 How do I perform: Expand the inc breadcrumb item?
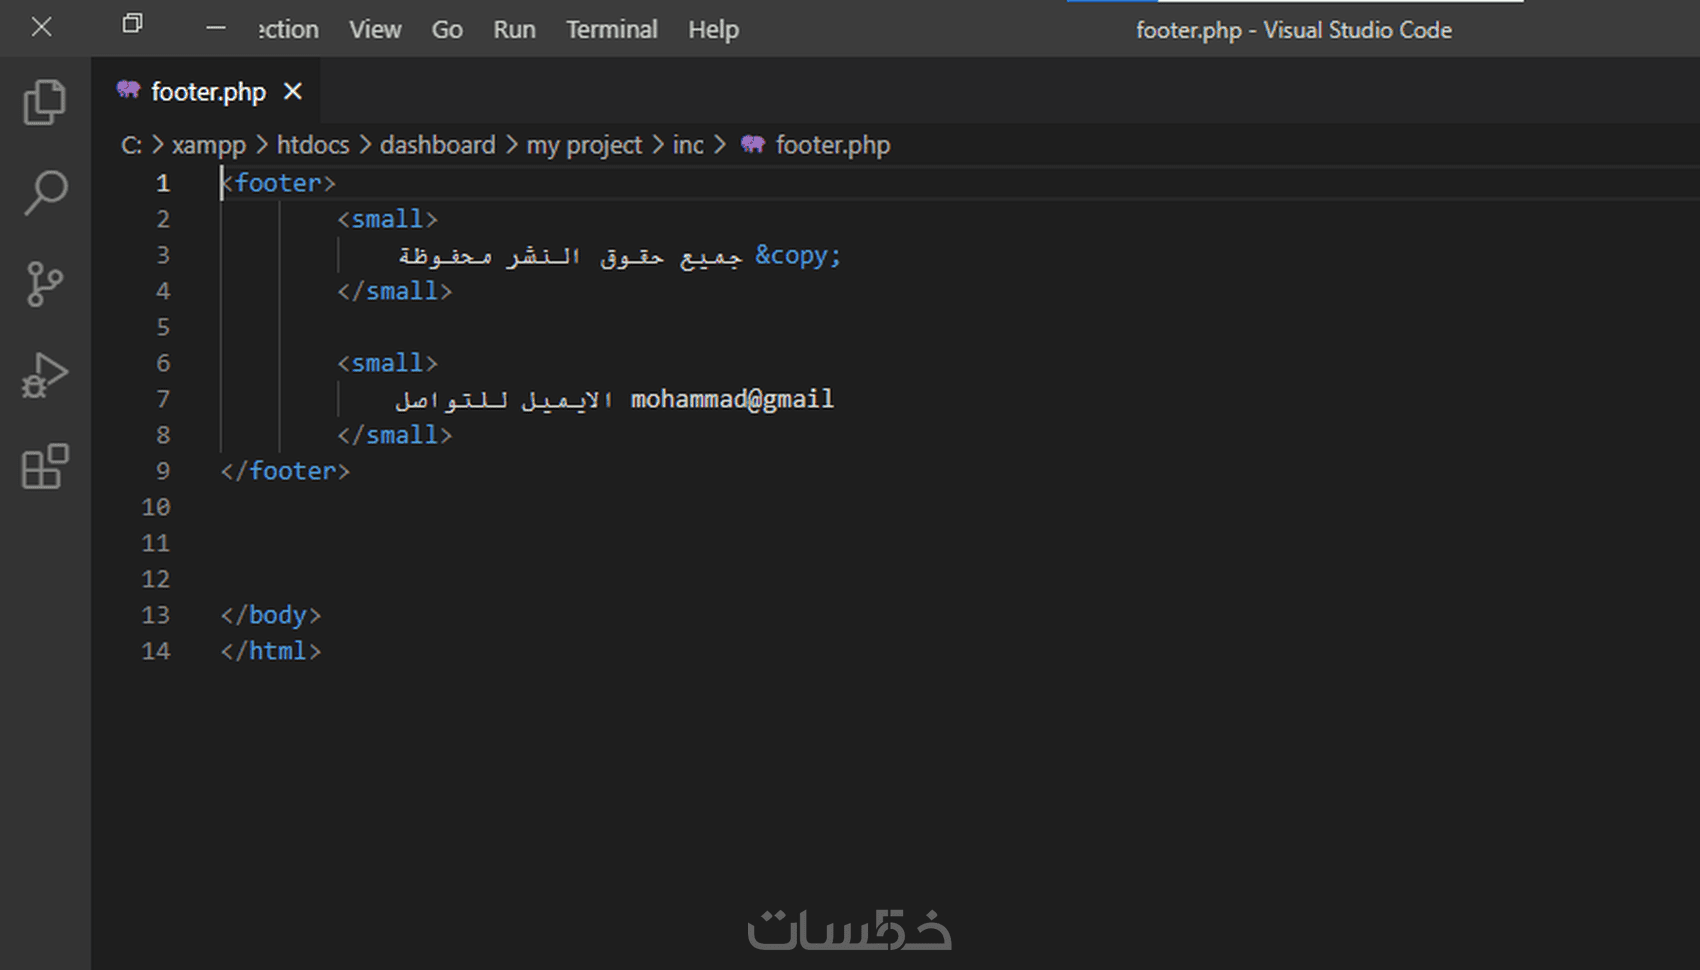pyautogui.click(x=688, y=144)
